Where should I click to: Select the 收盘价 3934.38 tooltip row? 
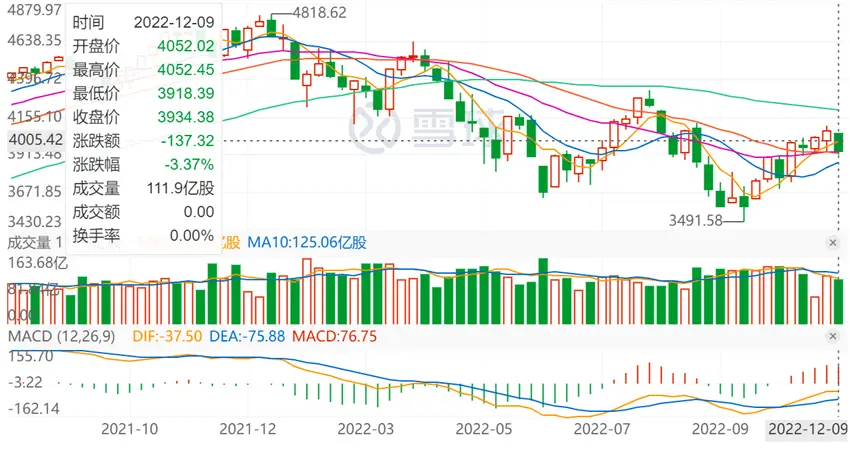(x=144, y=117)
